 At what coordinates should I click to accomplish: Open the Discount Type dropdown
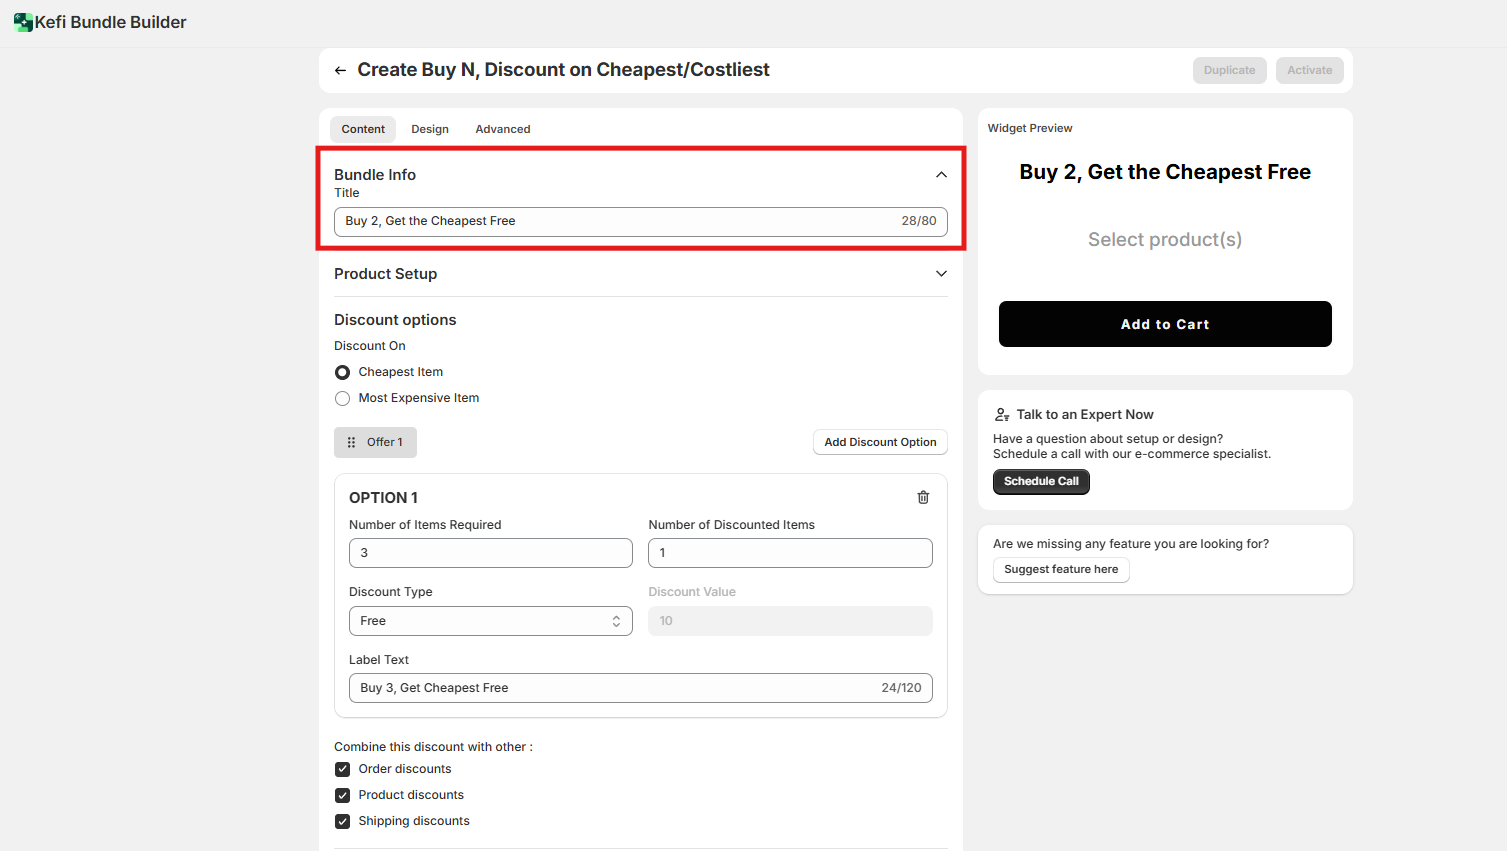point(490,621)
